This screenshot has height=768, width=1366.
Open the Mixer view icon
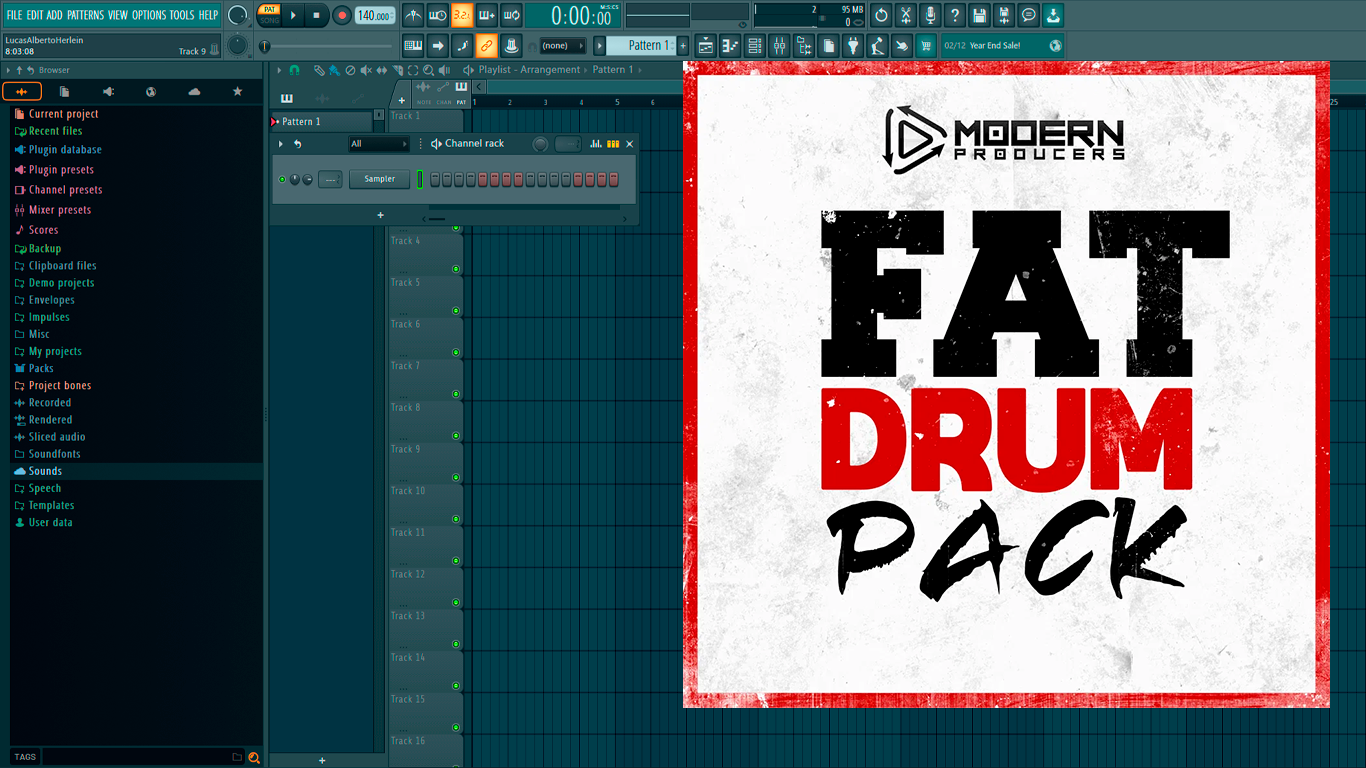click(779, 45)
